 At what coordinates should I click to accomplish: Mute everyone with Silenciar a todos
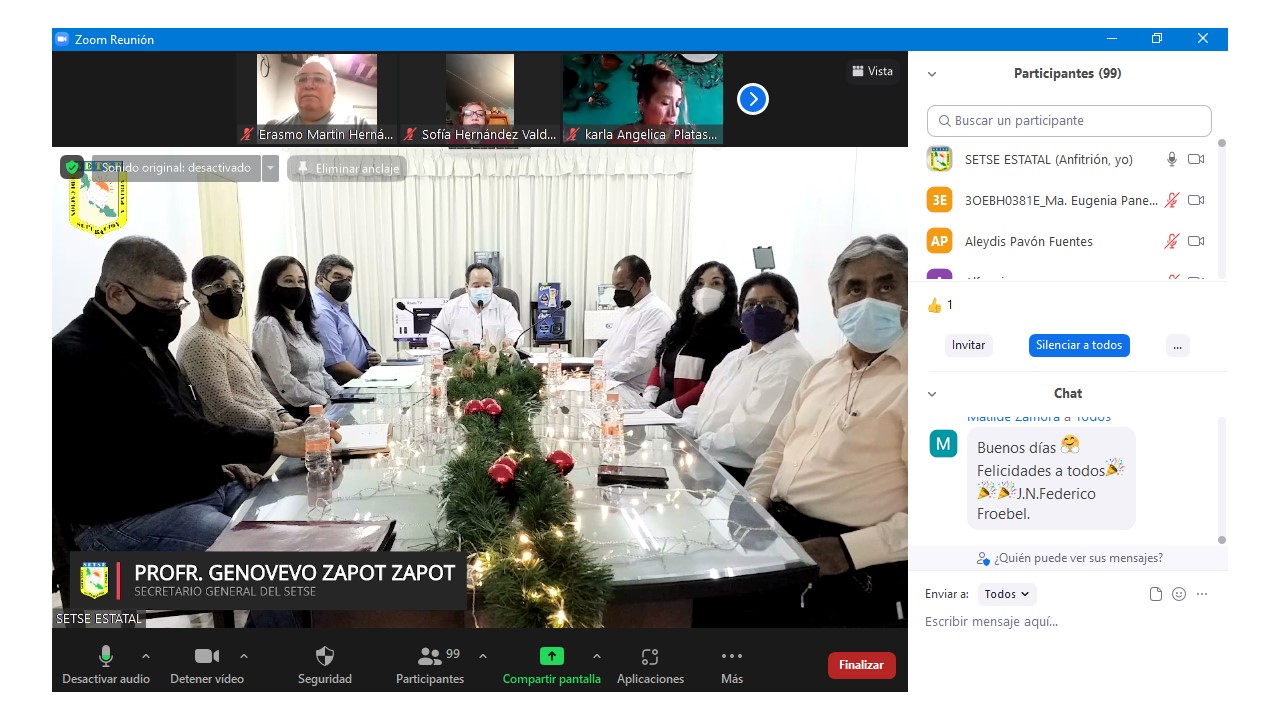1079,345
